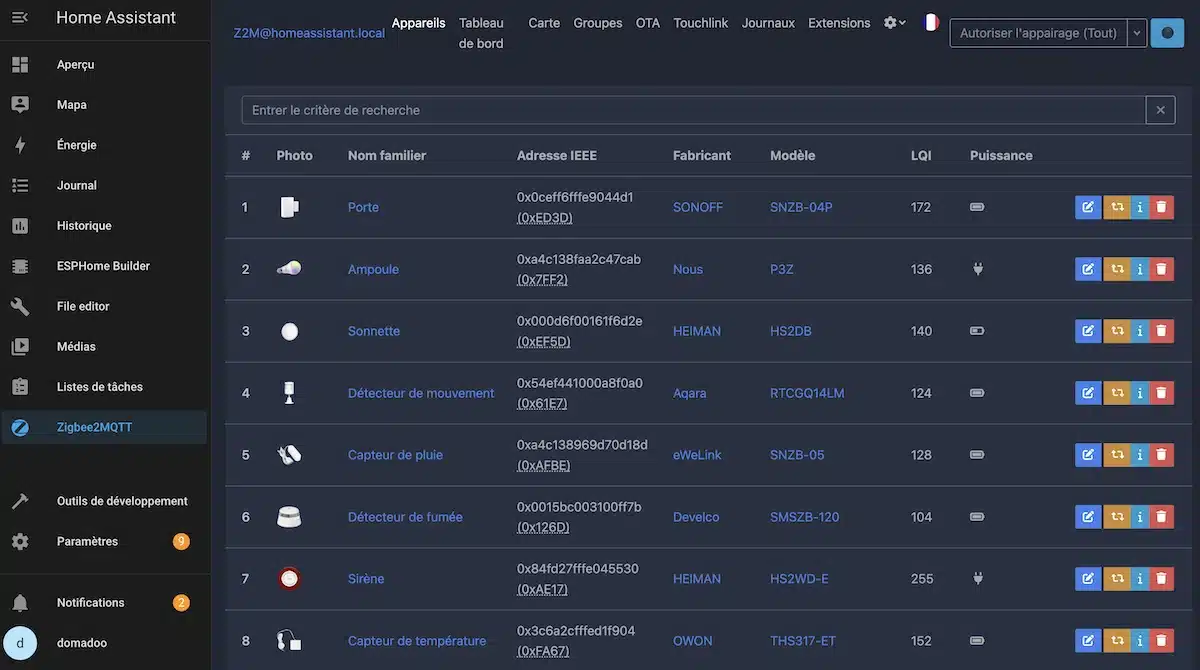Click the info icon for Sonnette row

(1140, 331)
